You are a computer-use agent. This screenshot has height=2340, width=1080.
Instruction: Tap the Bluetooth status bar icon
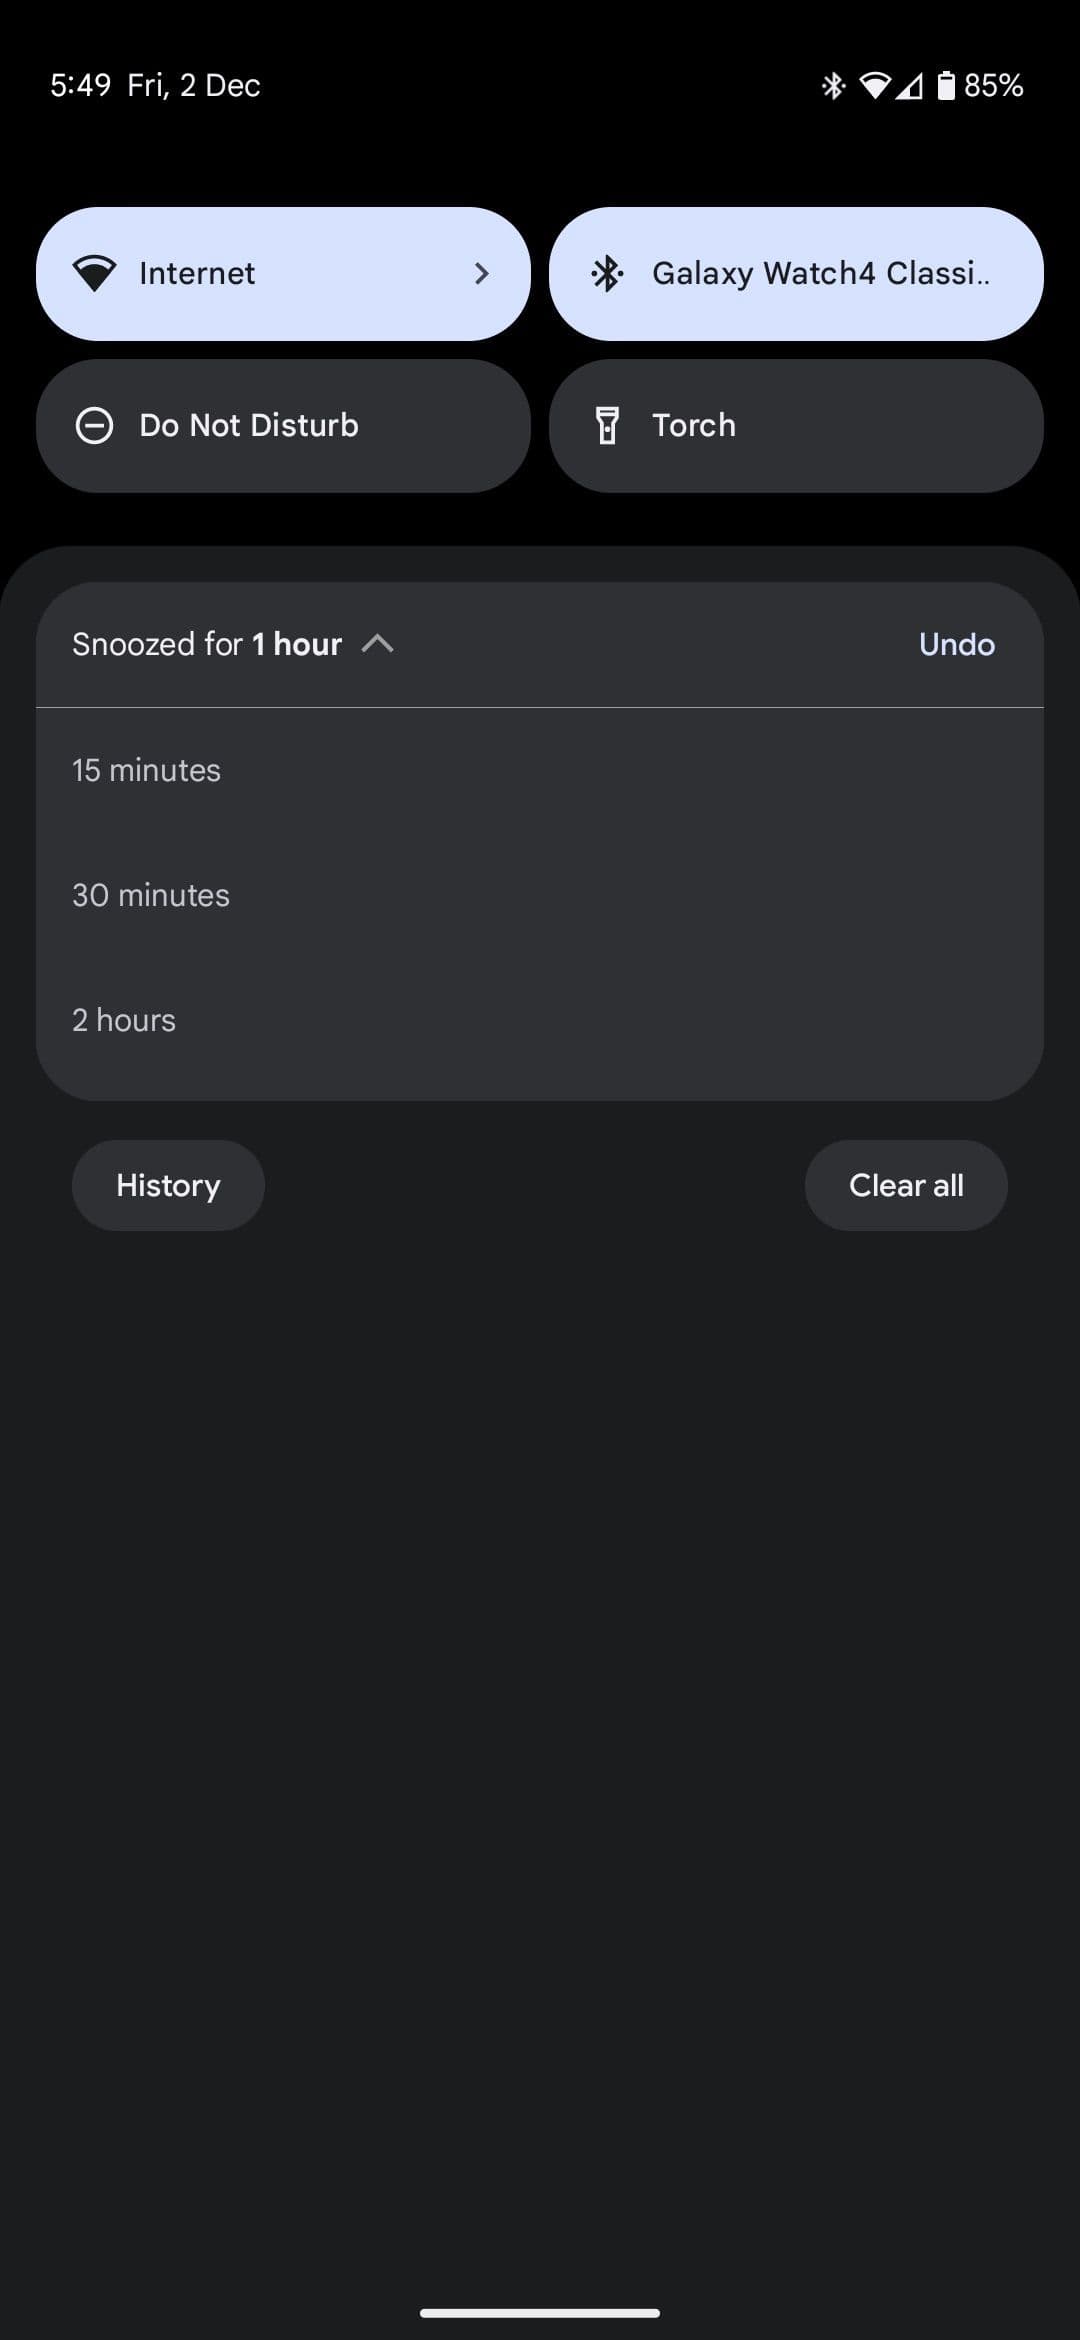coord(833,86)
